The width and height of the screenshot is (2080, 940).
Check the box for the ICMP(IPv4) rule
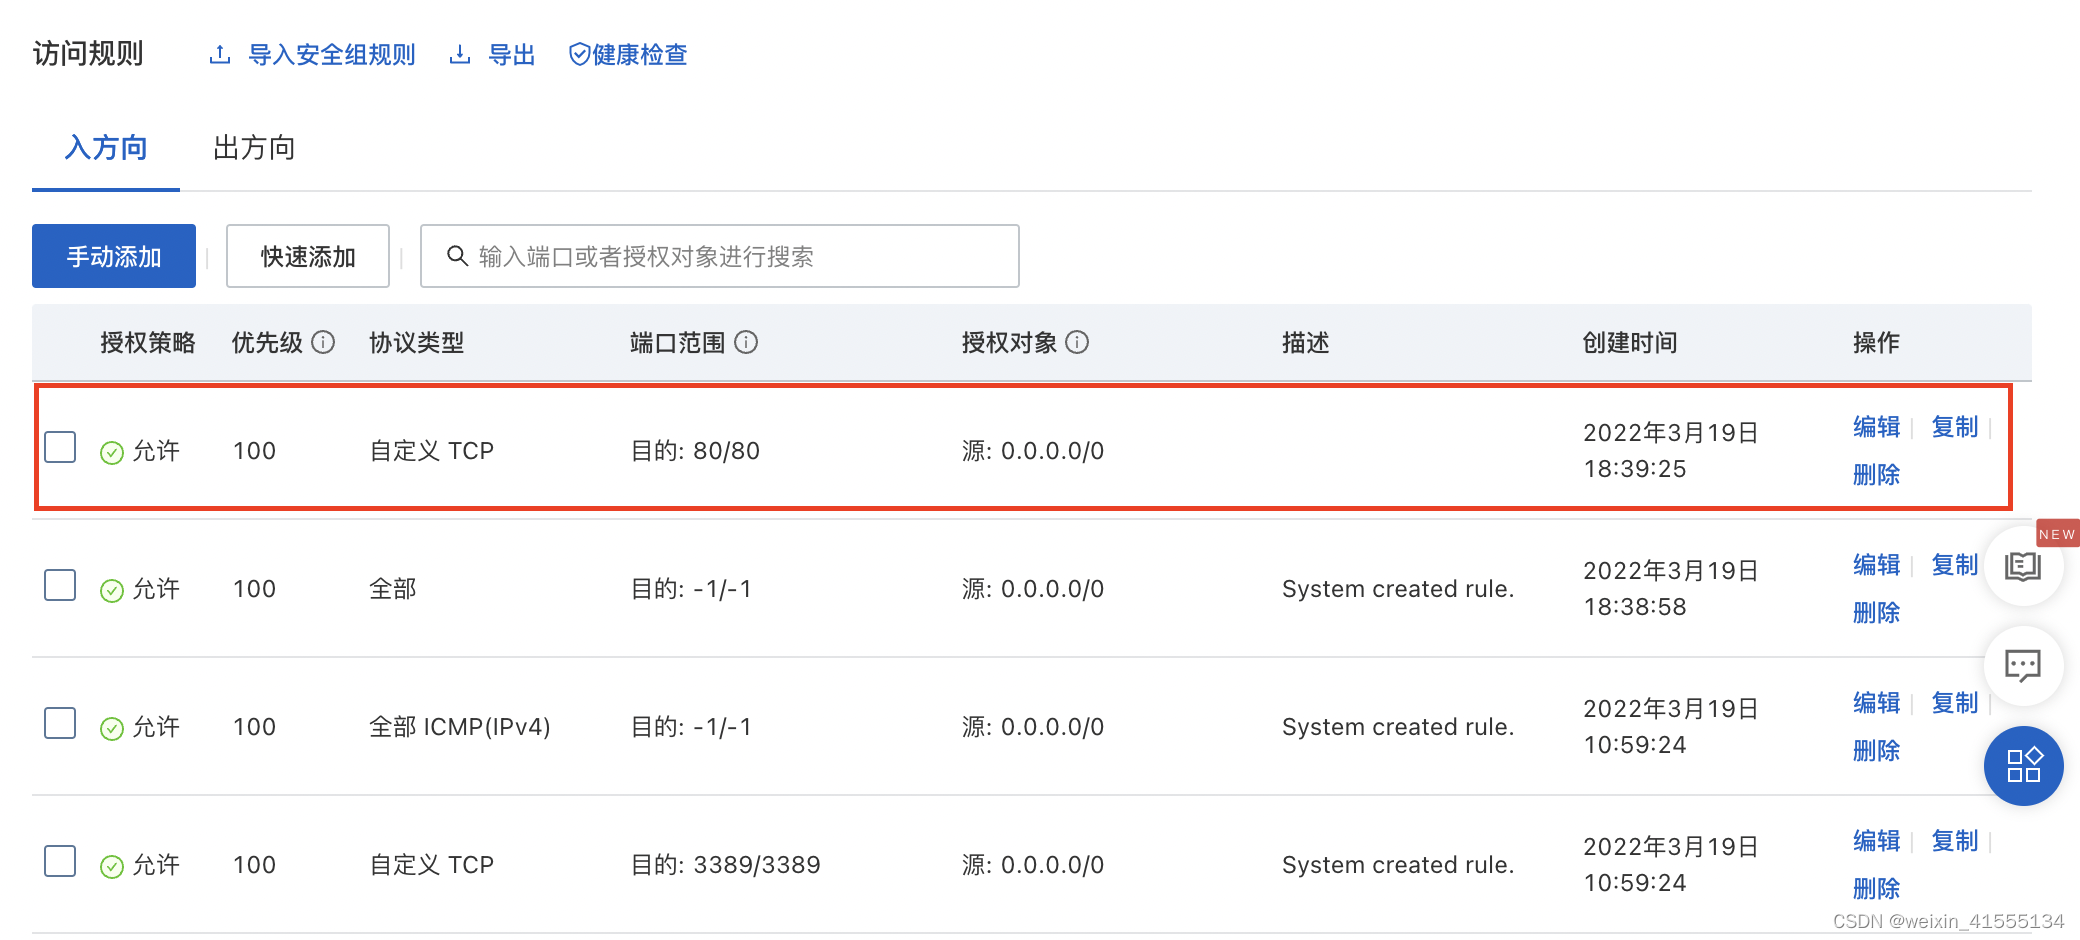click(x=60, y=723)
